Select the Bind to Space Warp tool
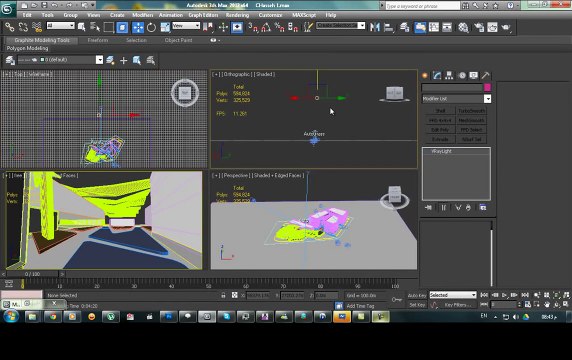Image resolution: width=572 pixels, height=360 pixels. click(37, 27)
